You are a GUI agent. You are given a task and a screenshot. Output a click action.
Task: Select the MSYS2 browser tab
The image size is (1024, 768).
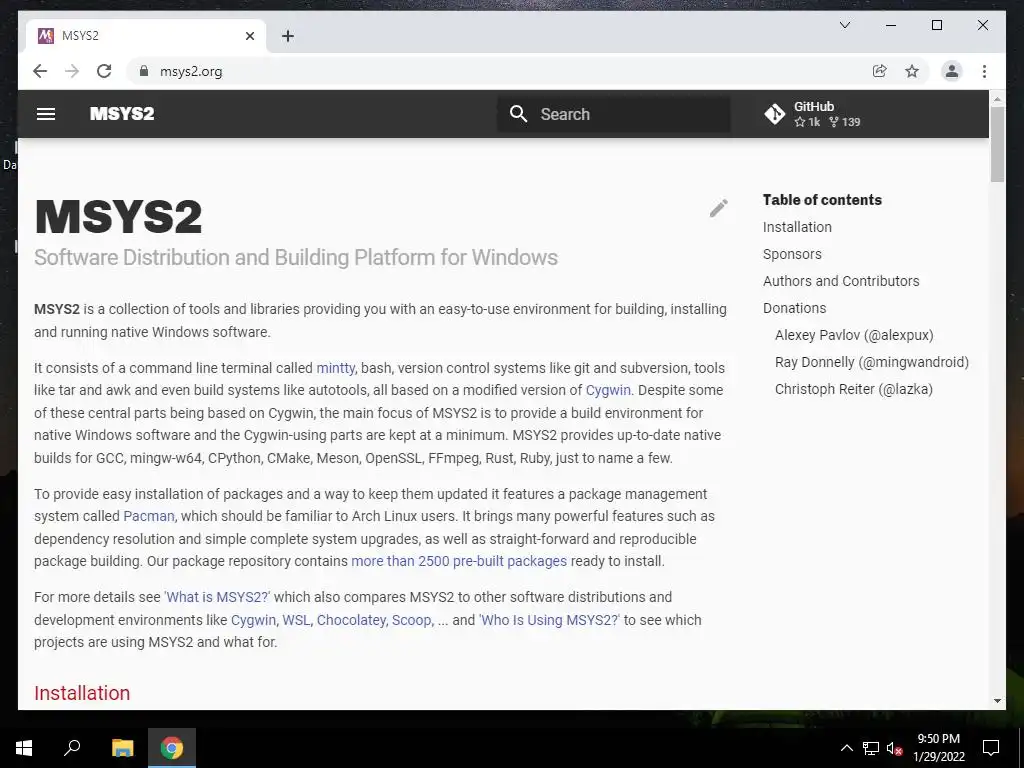145,36
